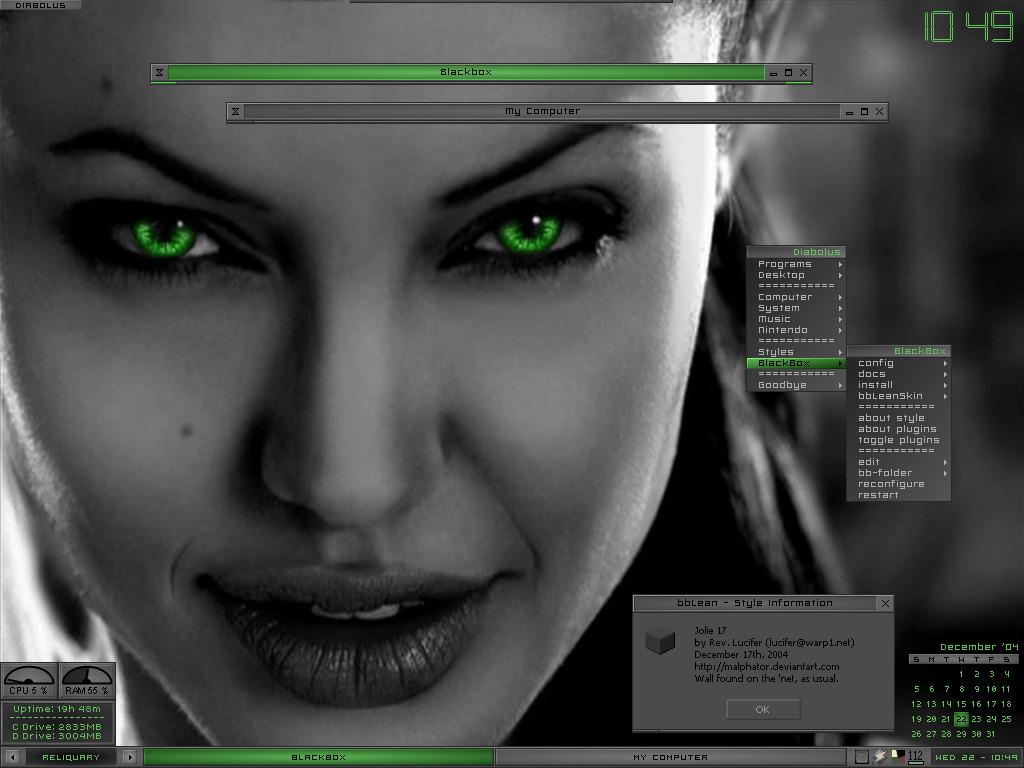
Task: Open the install submenu in BlackBox menu
Action: coord(899,385)
